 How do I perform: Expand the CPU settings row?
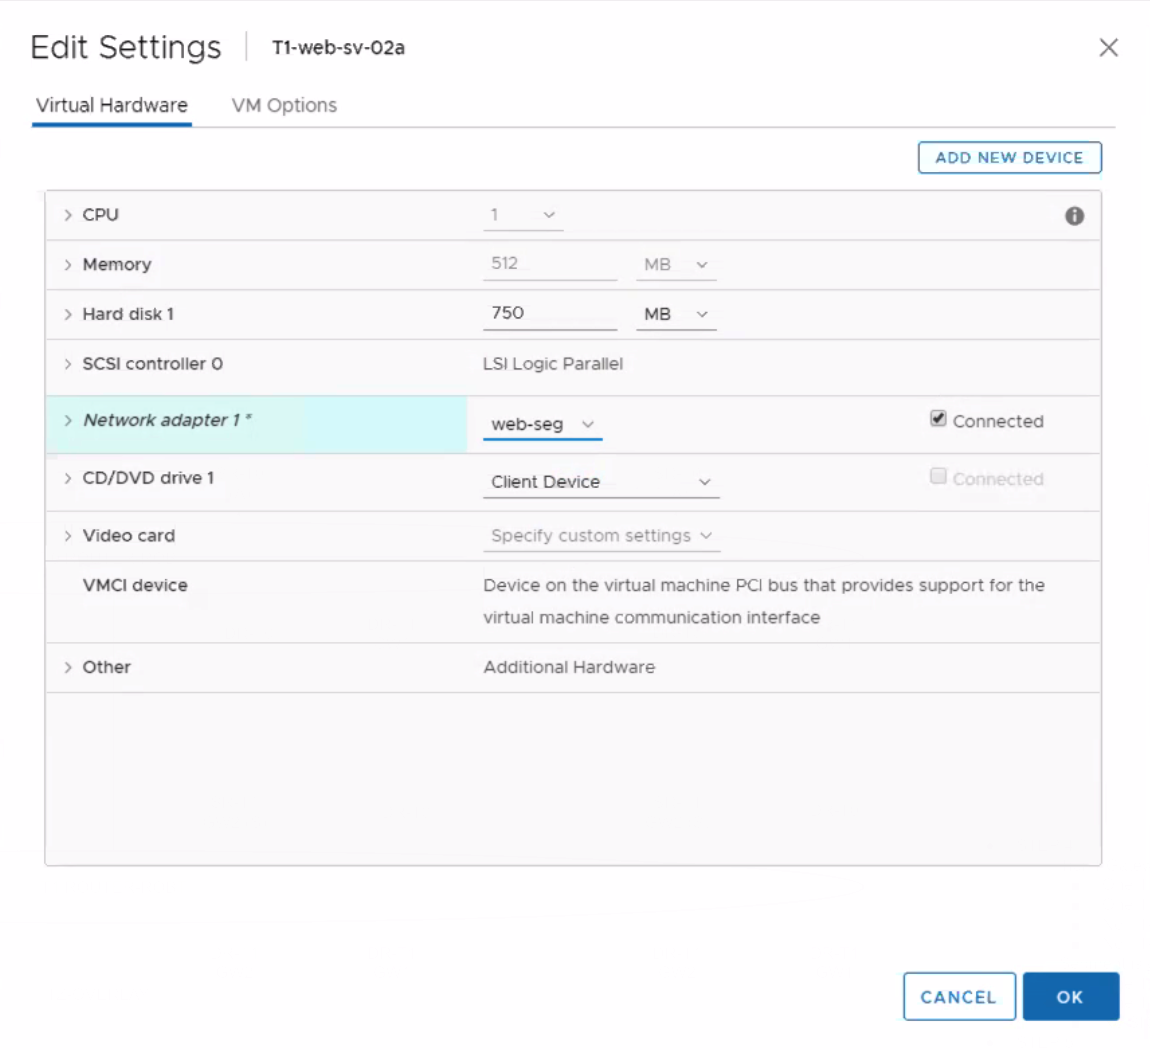point(68,215)
